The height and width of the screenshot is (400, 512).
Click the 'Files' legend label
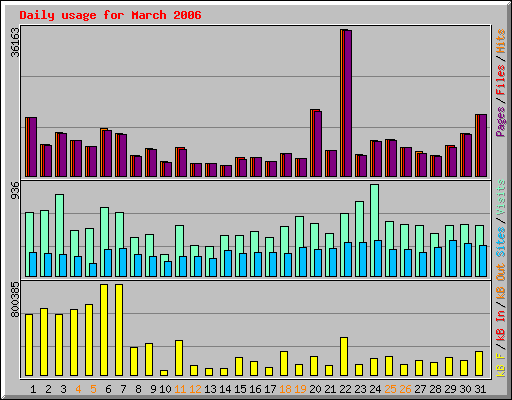coord(501,80)
